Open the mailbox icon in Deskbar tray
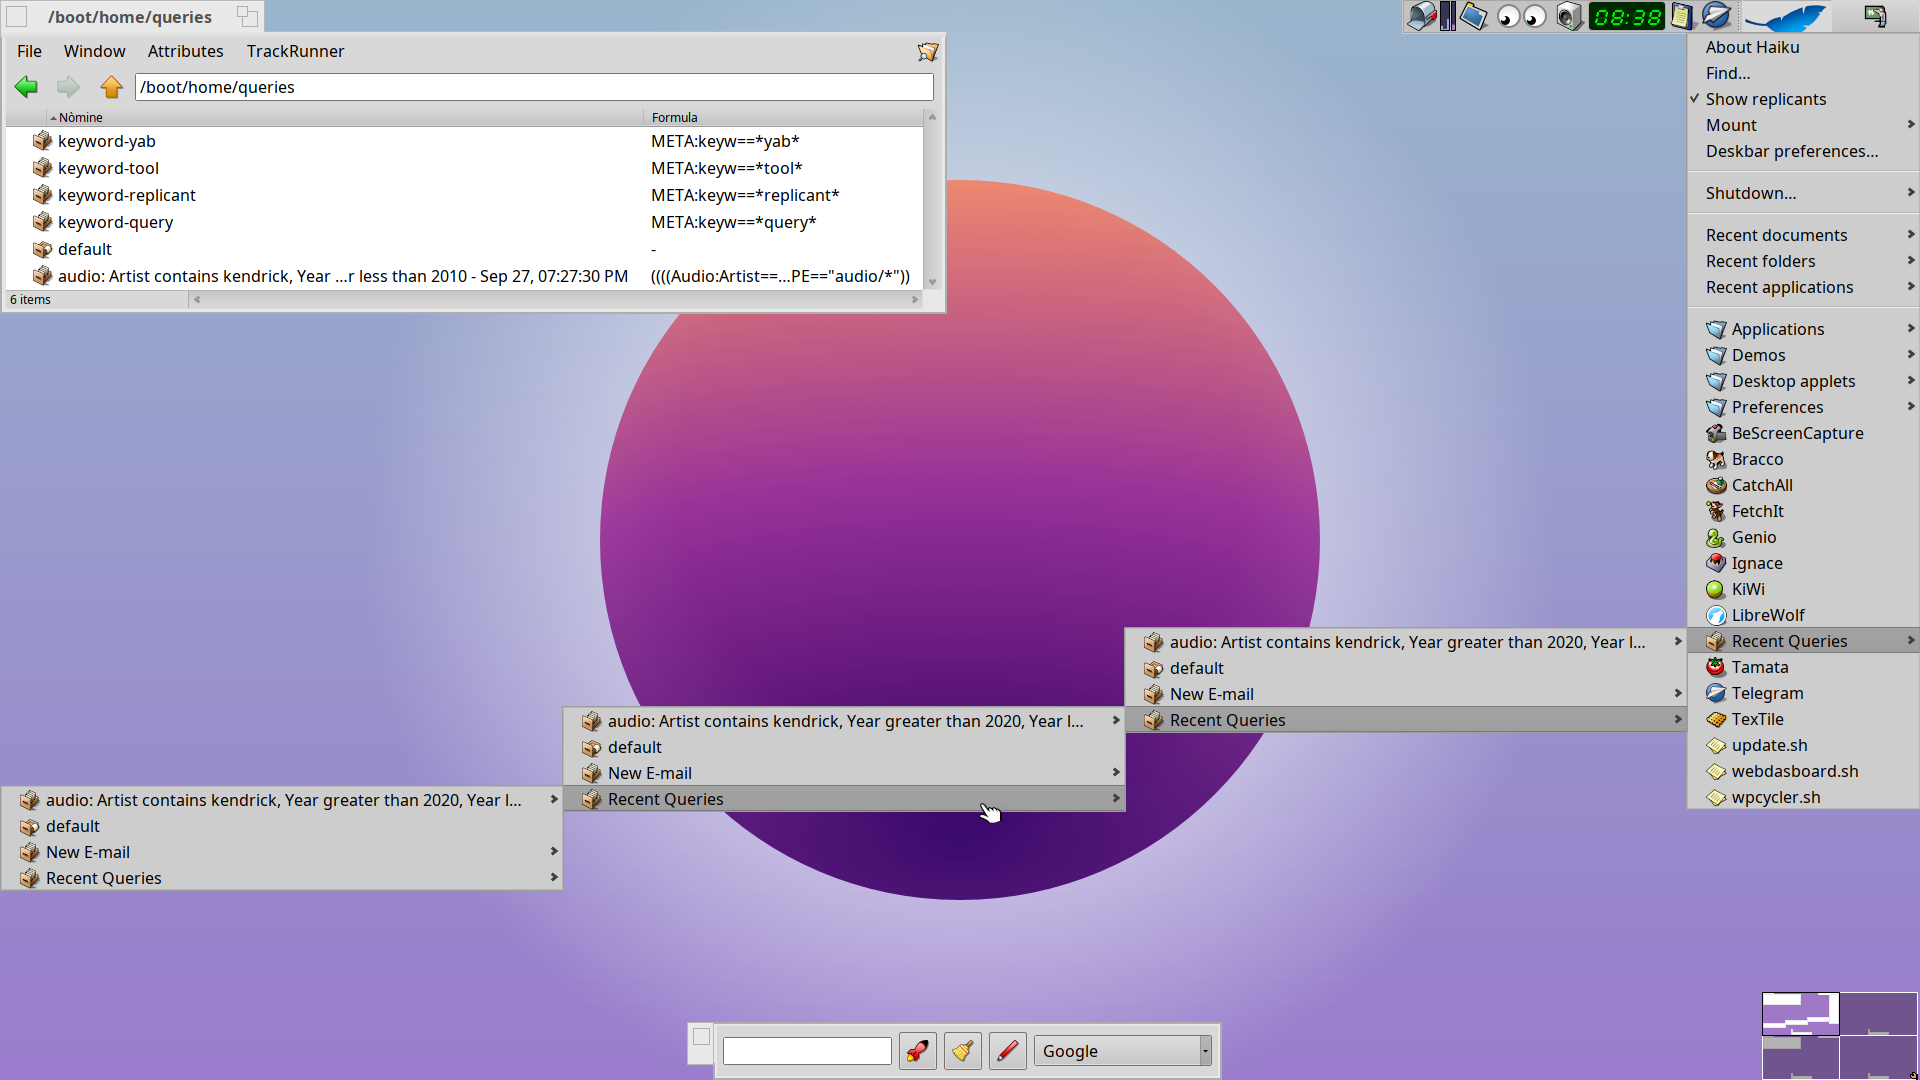 [x=1421, y=16]
